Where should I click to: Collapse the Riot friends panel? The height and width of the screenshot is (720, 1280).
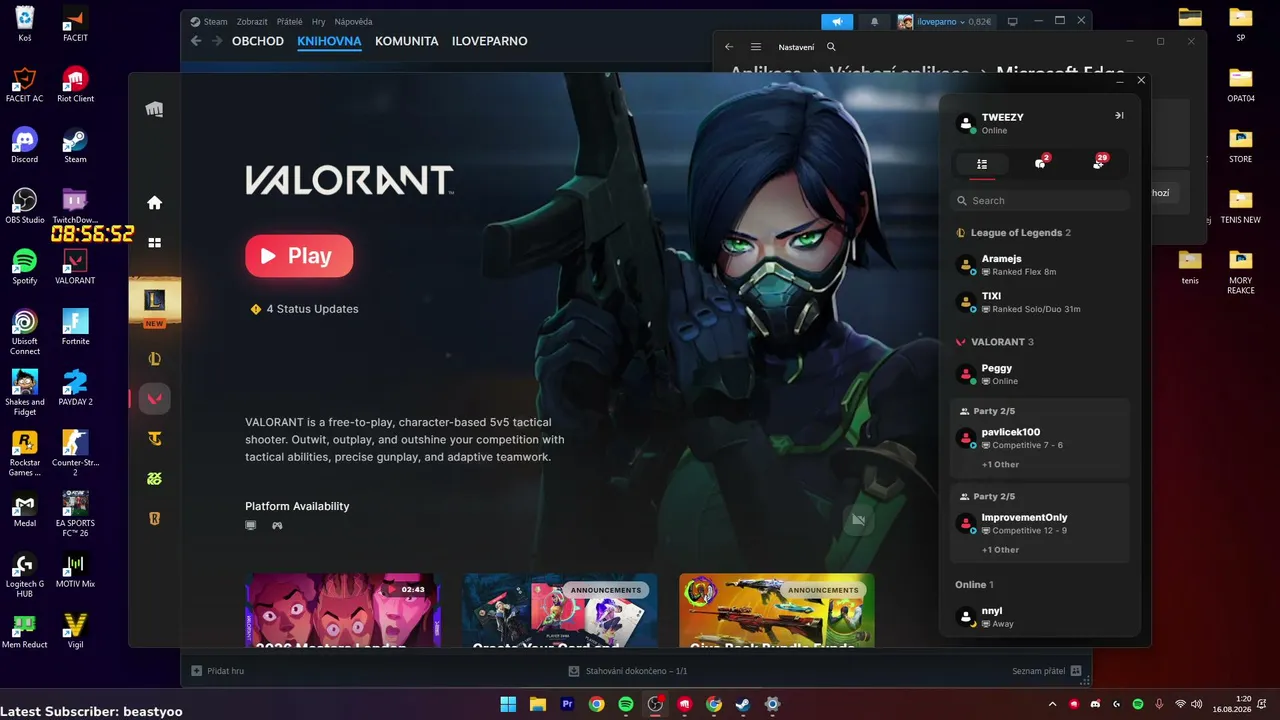[1119, 116]
